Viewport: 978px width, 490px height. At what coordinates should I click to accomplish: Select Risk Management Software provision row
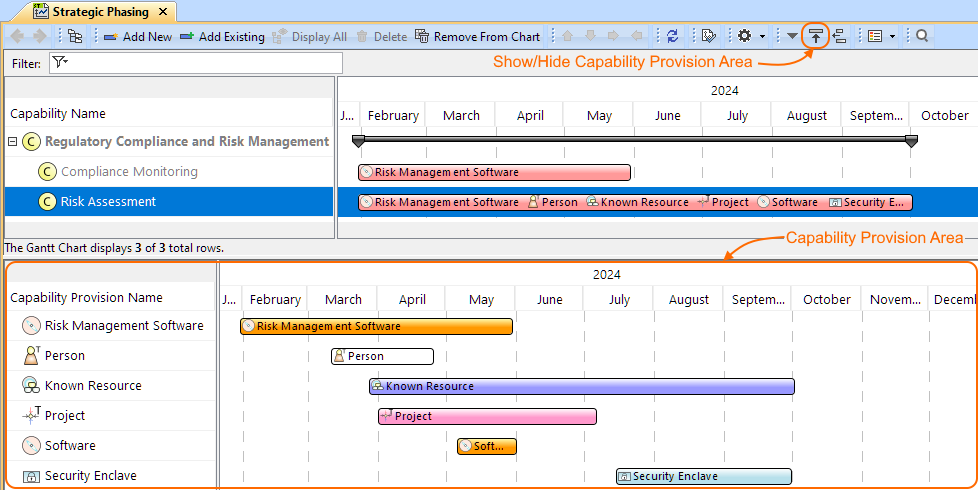[110, 325]
